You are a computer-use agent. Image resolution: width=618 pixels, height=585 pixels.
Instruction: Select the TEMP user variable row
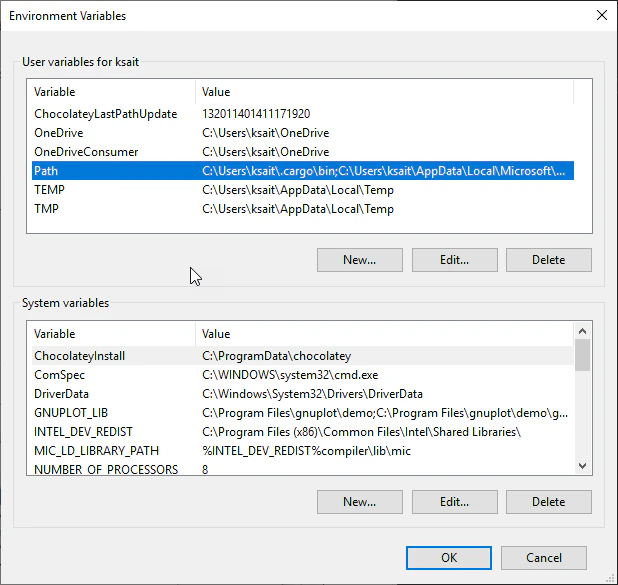tap(303, 190)
